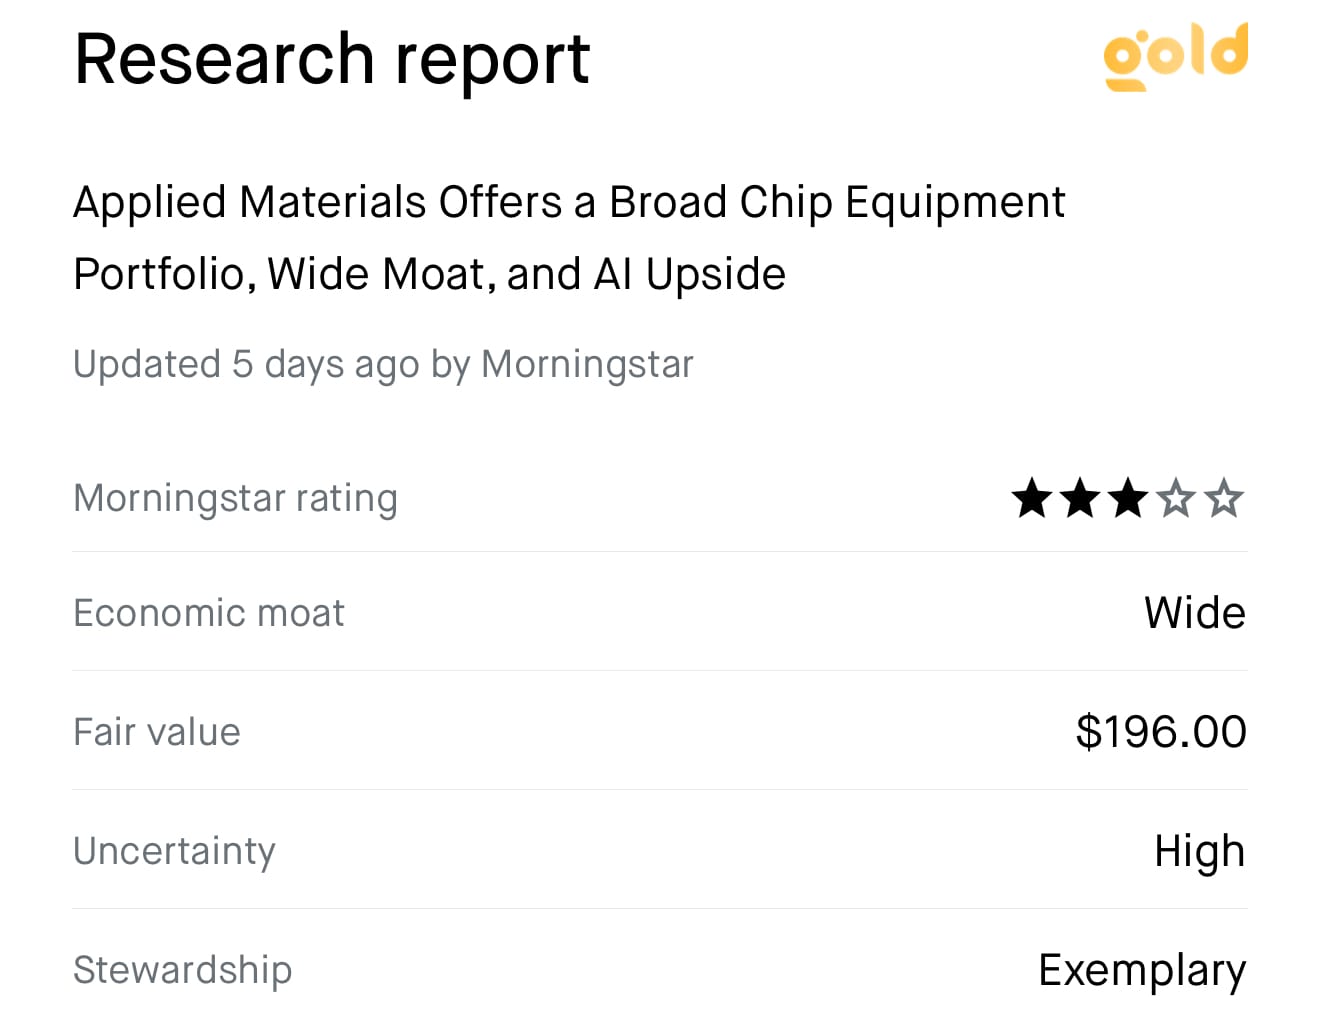Screen dimensions: 1320x1021
Task: Tap the Gold logo badge
Action: 1176,57
